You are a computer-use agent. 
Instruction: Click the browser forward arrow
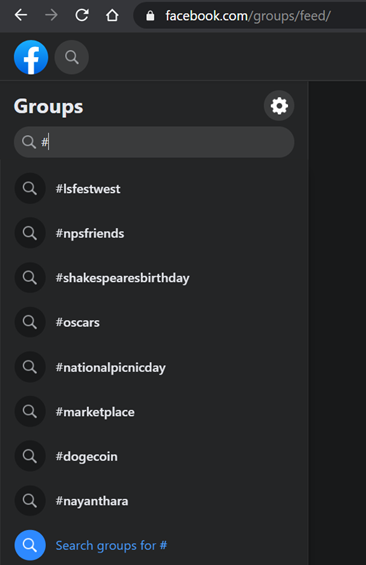pyautogui.click(x=51, y=15)
